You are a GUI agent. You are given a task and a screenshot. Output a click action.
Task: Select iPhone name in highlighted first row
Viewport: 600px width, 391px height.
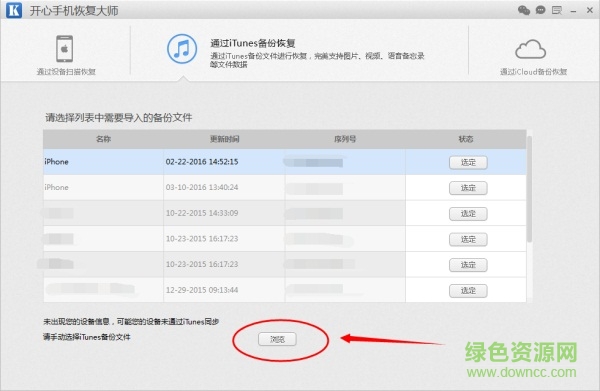pos(56,162)
